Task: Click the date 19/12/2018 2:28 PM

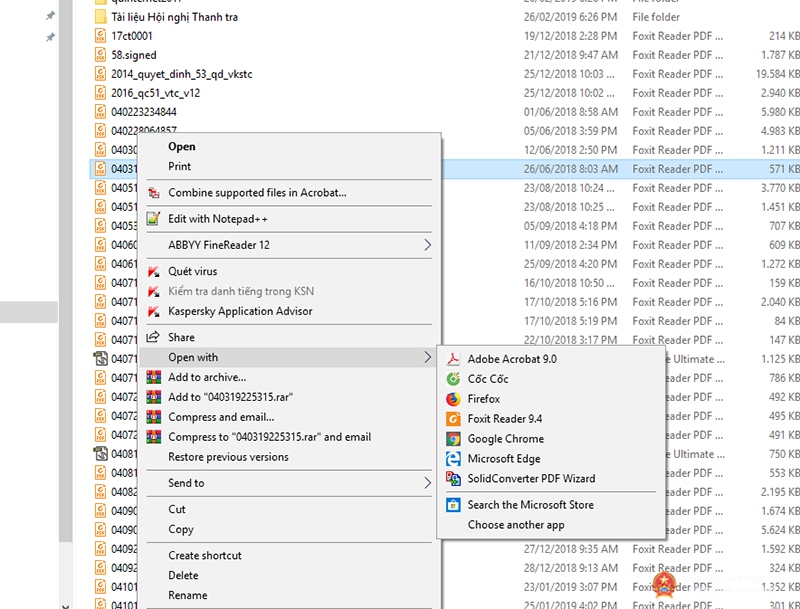Action: 570,36
